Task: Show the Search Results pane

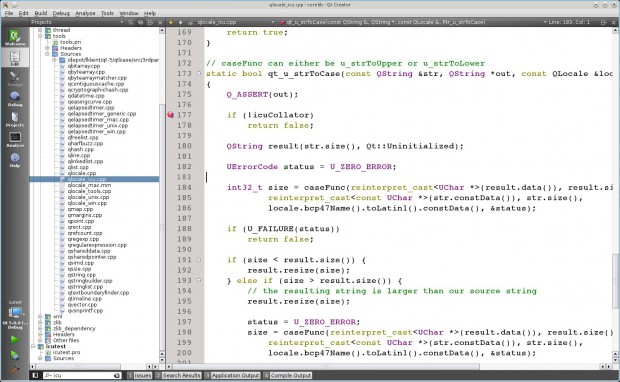Action: click(x=178, y=375)
